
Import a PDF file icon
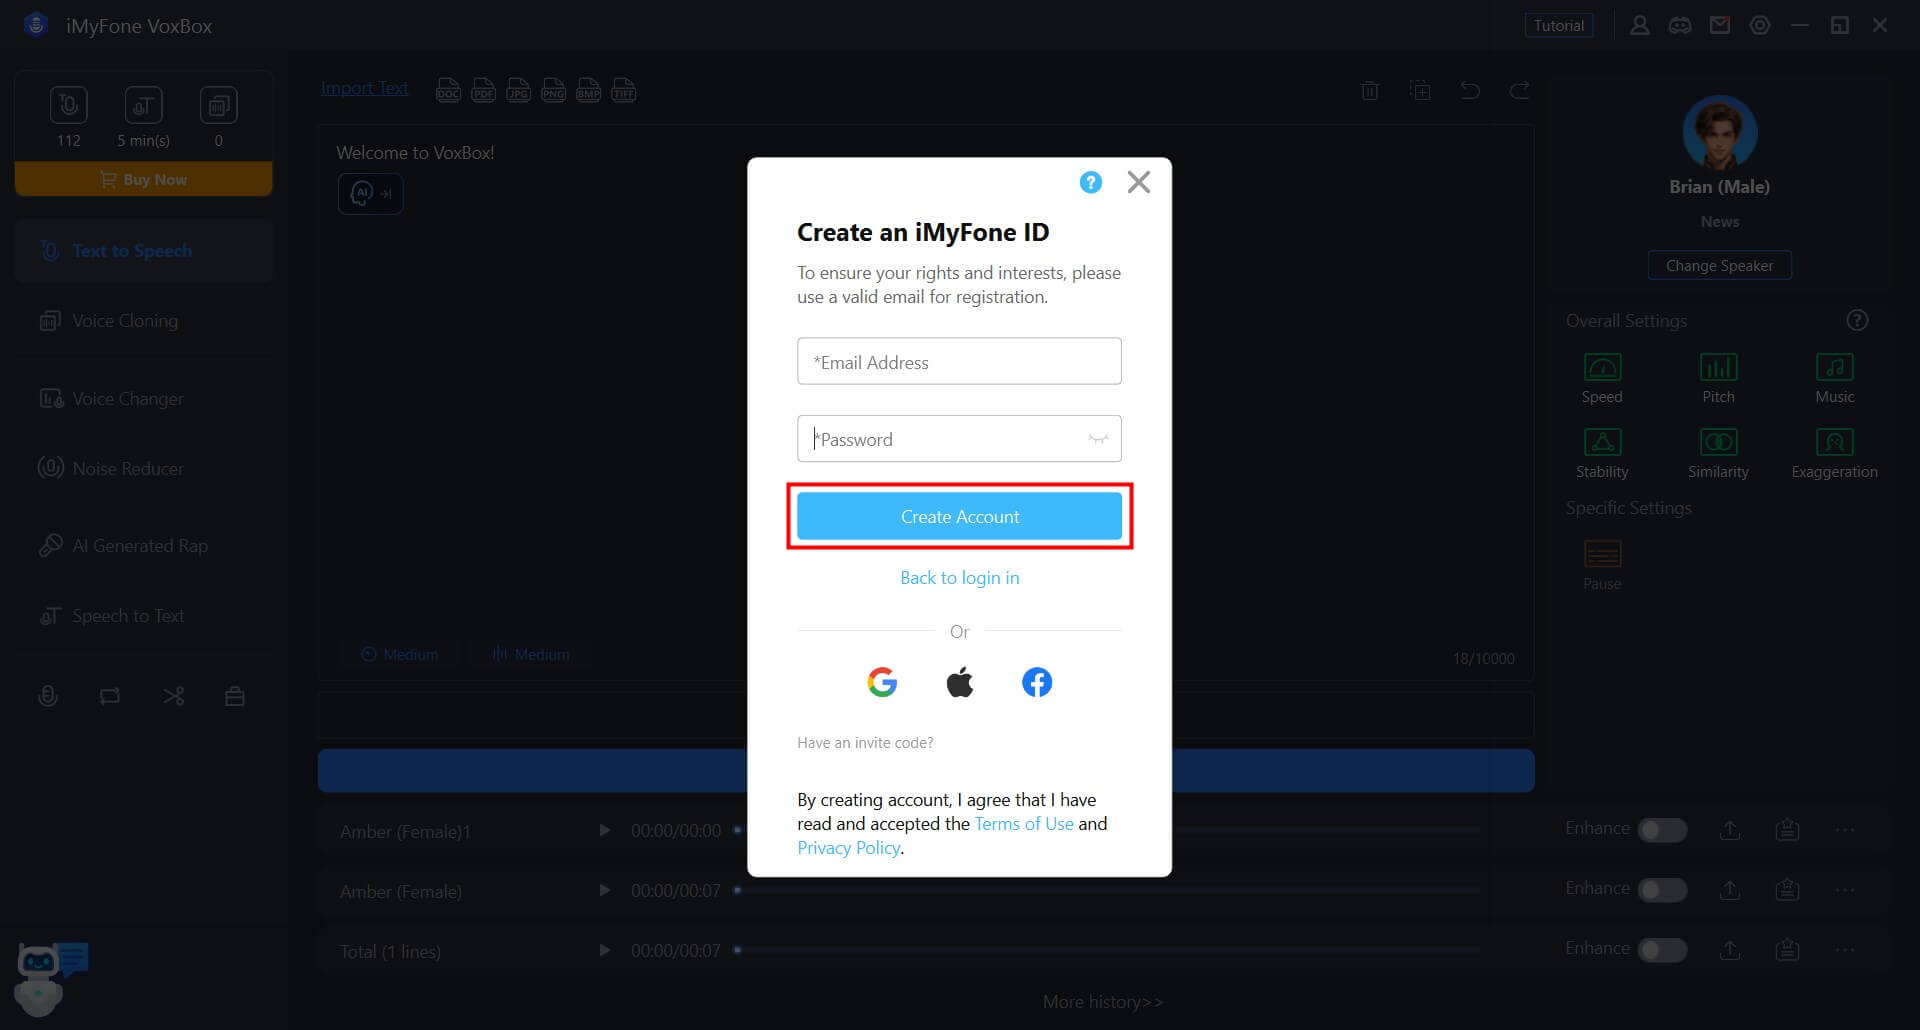[483, 91]
